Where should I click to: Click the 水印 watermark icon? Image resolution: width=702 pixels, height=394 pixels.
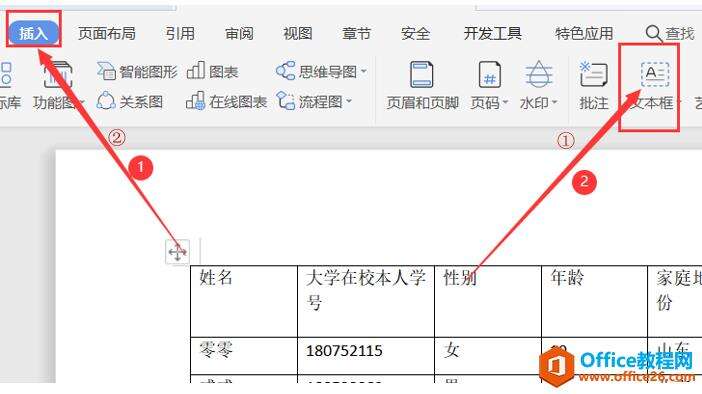538,74
